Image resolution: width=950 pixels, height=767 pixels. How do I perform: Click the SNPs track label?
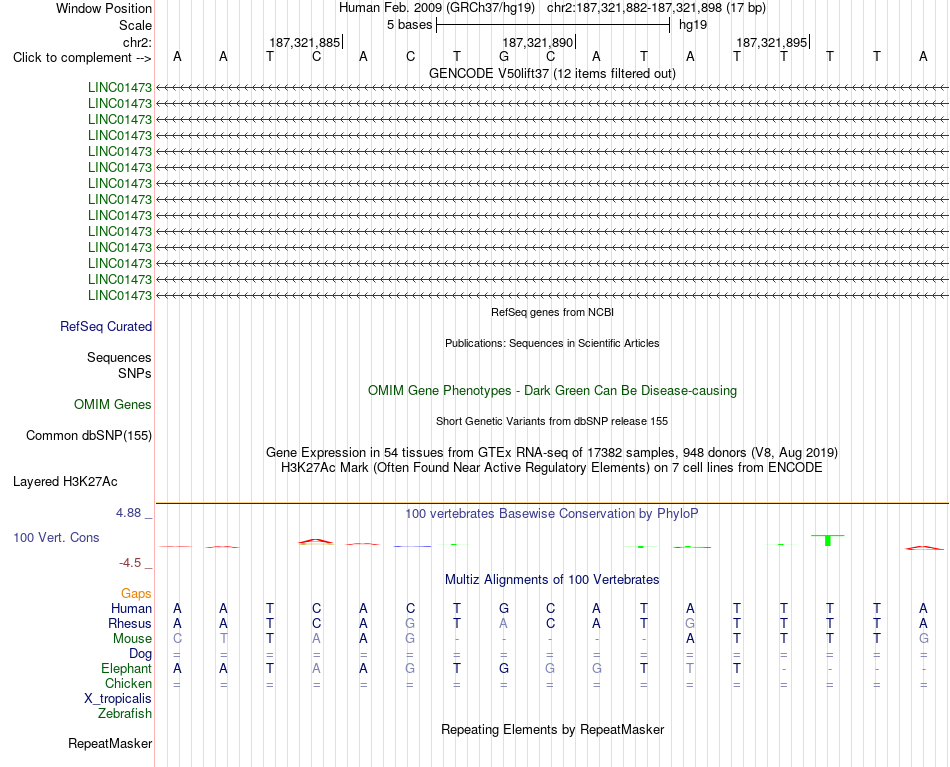[x=135, y=373]
